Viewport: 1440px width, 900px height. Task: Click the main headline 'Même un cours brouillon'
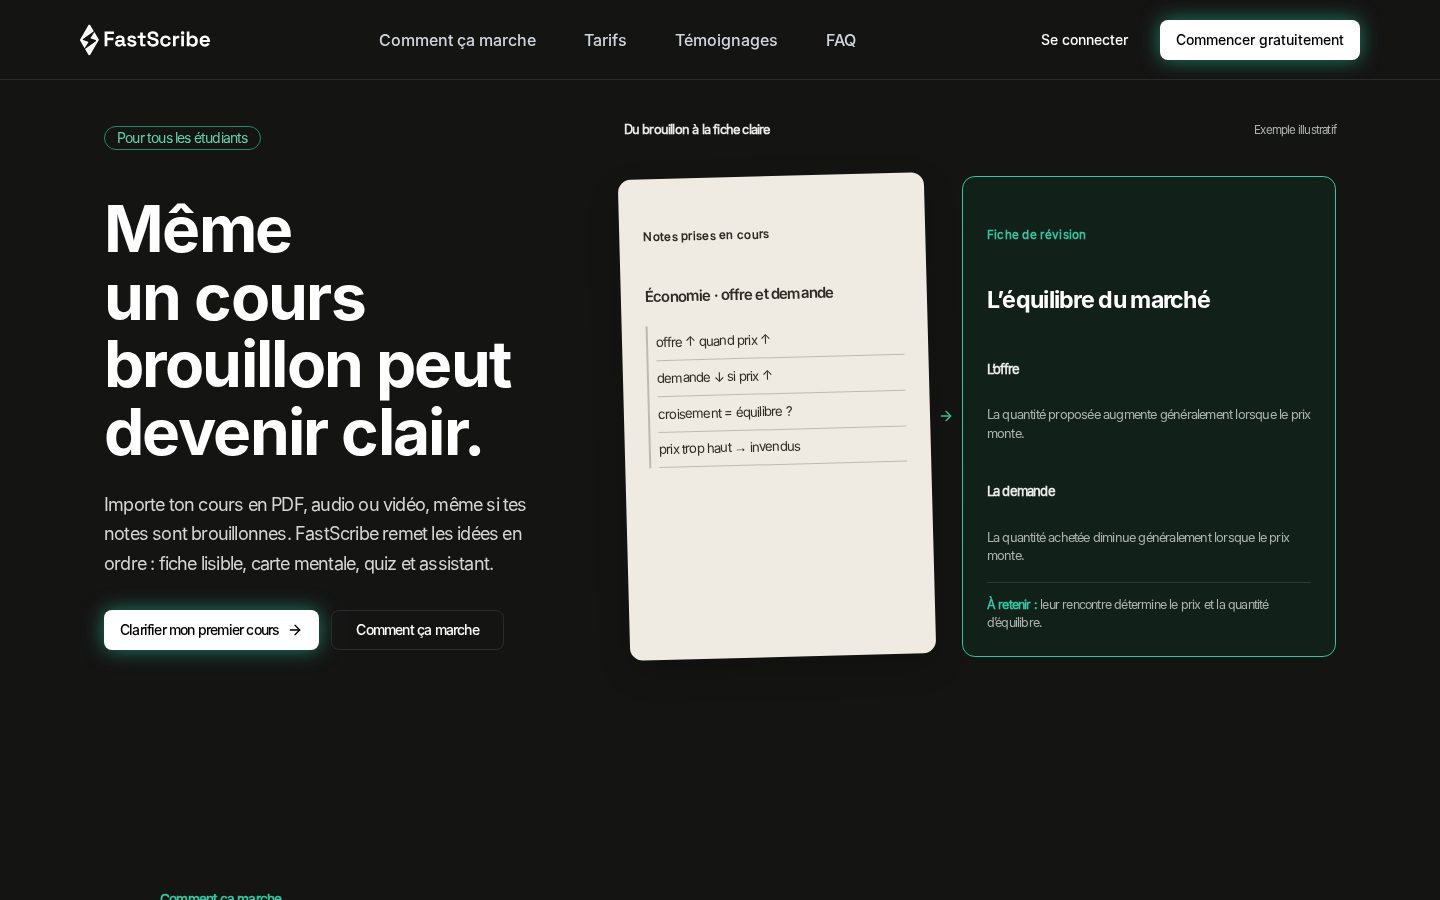[x=308, y=330]
